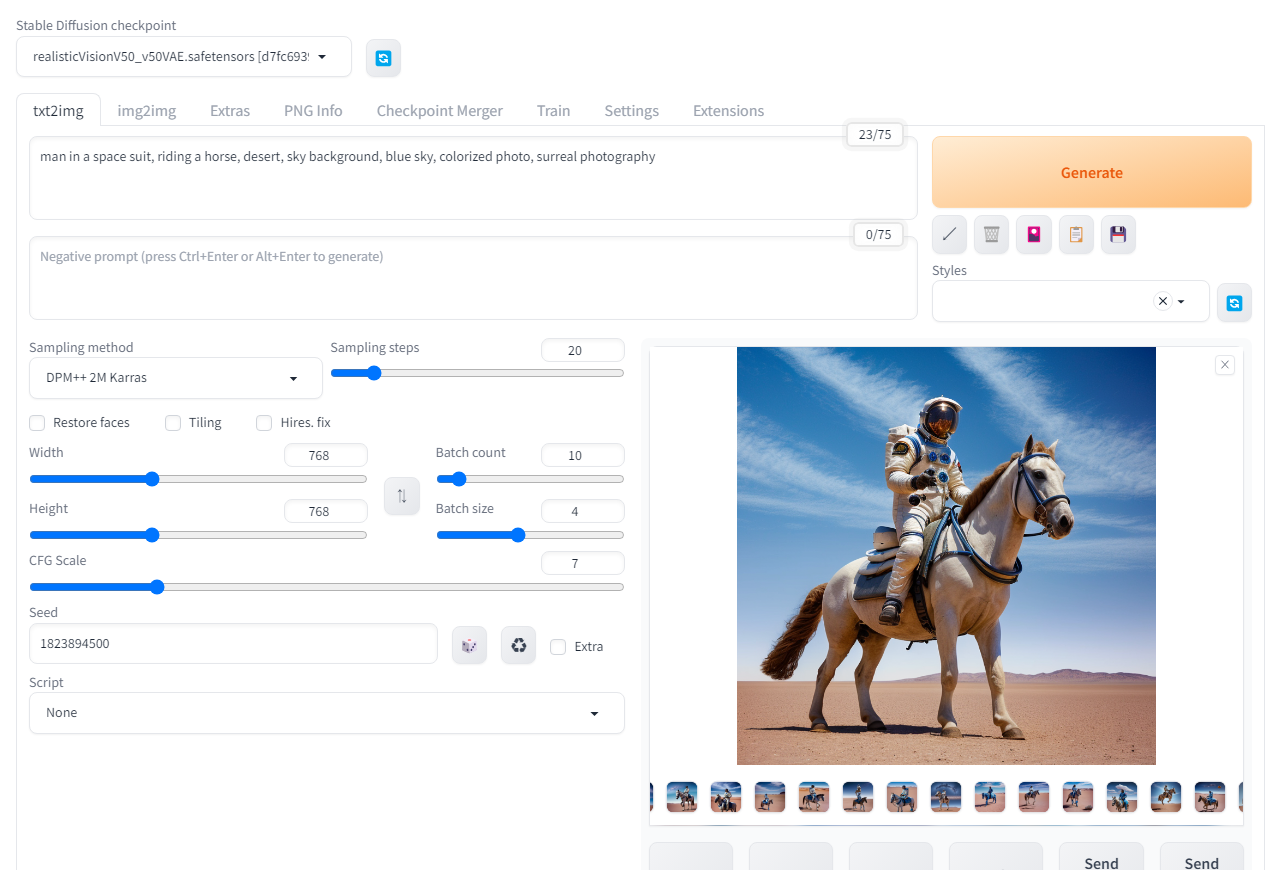This screenshot has height=870, width=1281.
Task: Click the Batch count number box
Action: [583, 456]
